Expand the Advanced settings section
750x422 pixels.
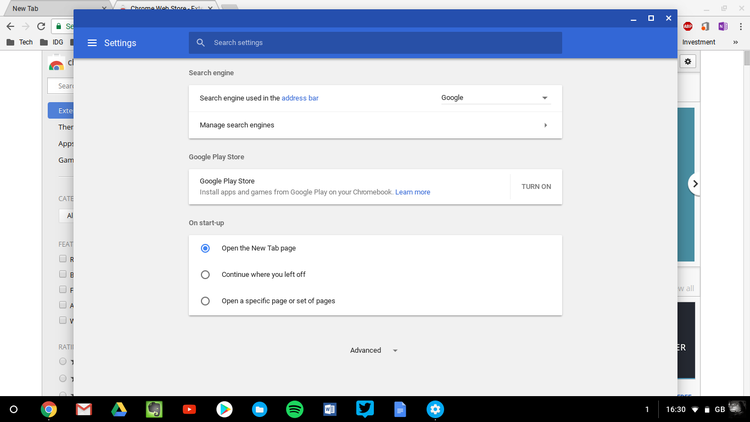(x=374, y=350)
